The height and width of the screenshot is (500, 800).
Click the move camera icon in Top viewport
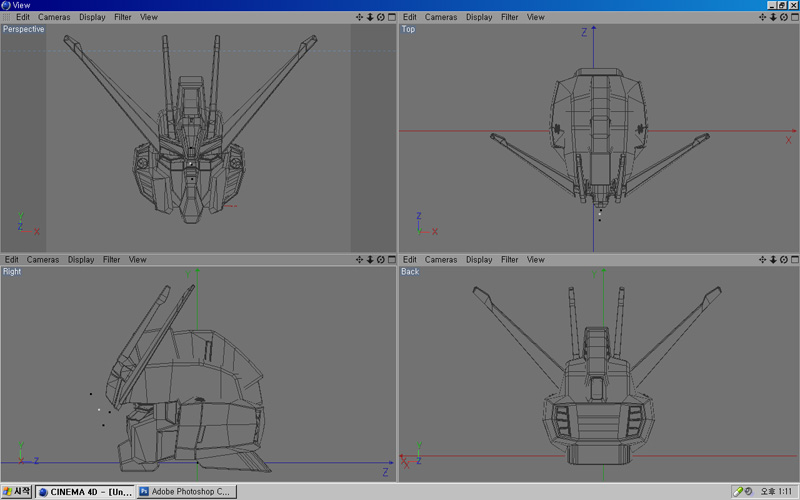762,17
